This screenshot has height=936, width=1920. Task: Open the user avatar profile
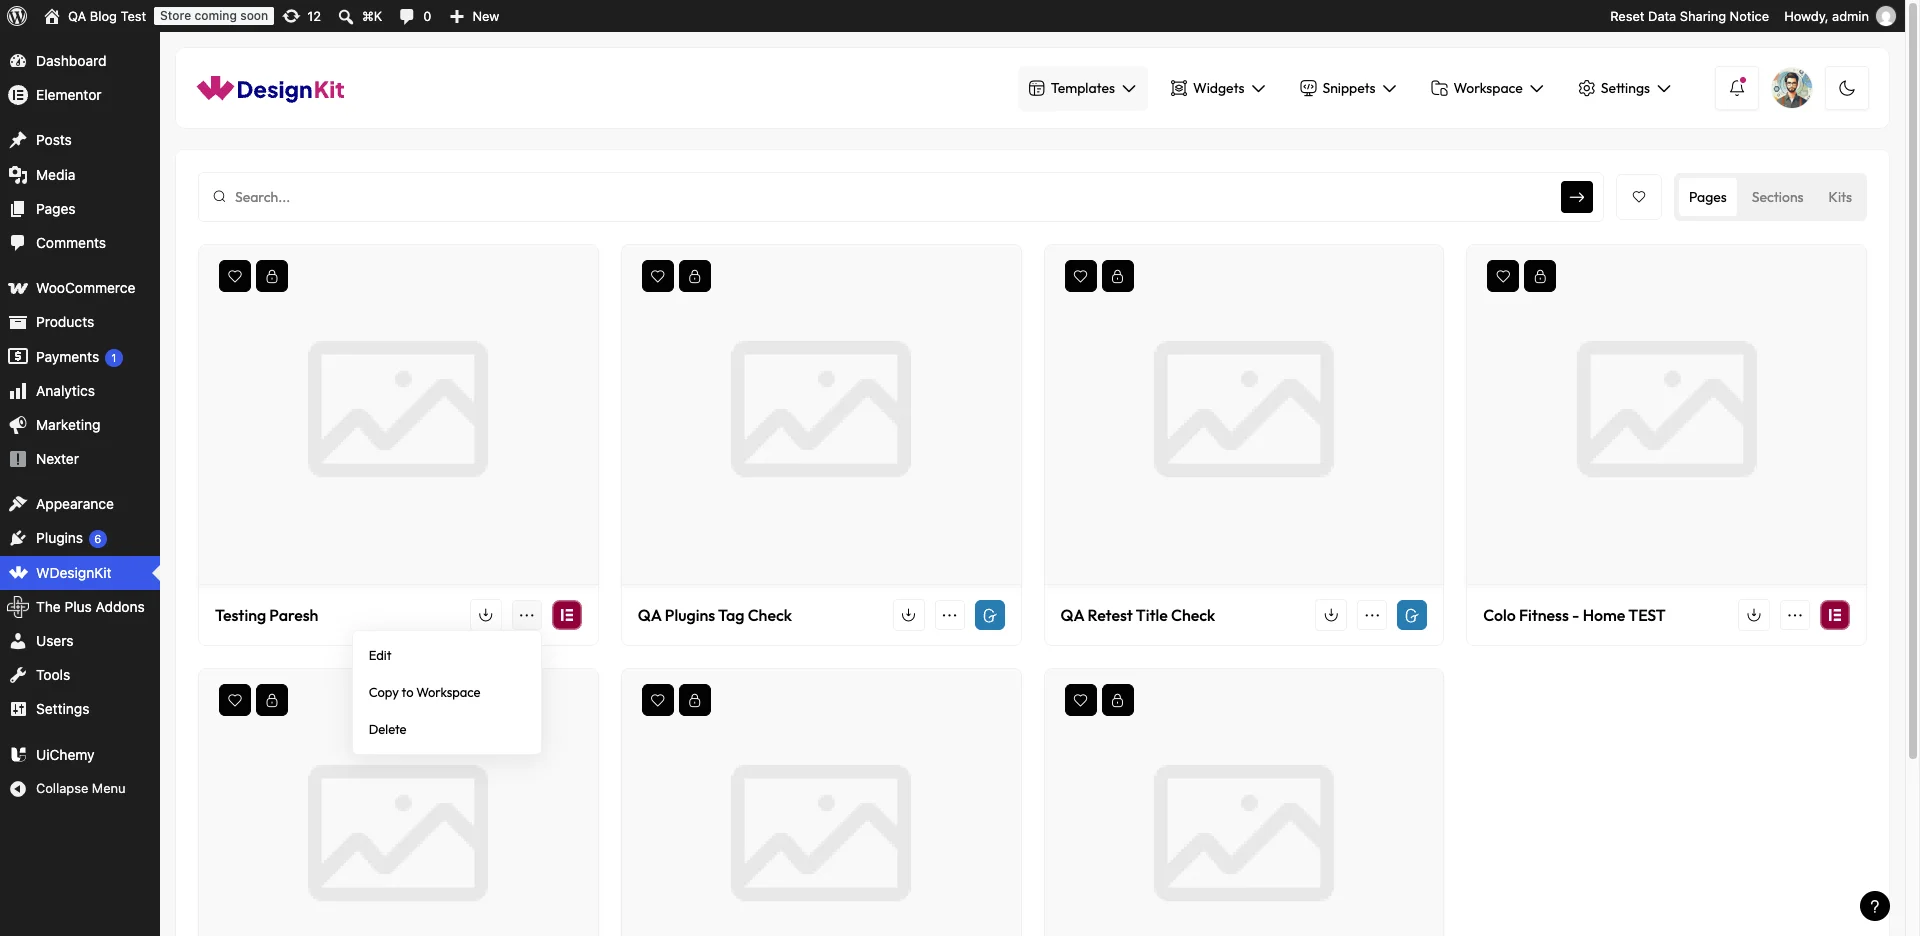1792,88
